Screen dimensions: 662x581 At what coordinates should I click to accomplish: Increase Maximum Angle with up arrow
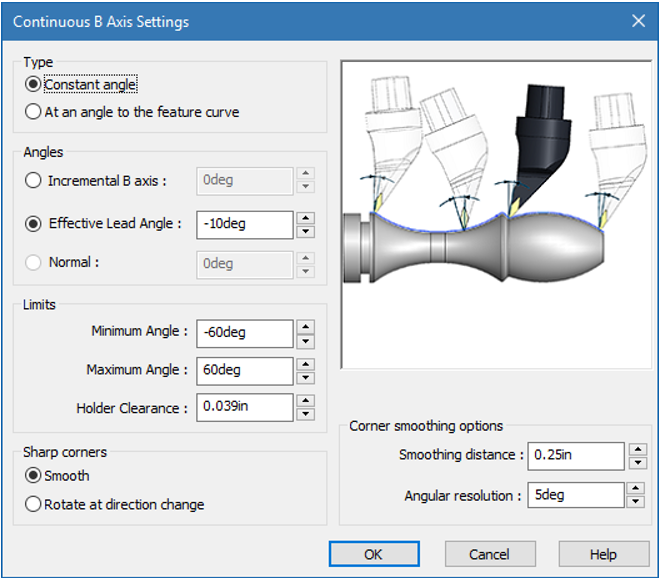click(x=306, y=364)
